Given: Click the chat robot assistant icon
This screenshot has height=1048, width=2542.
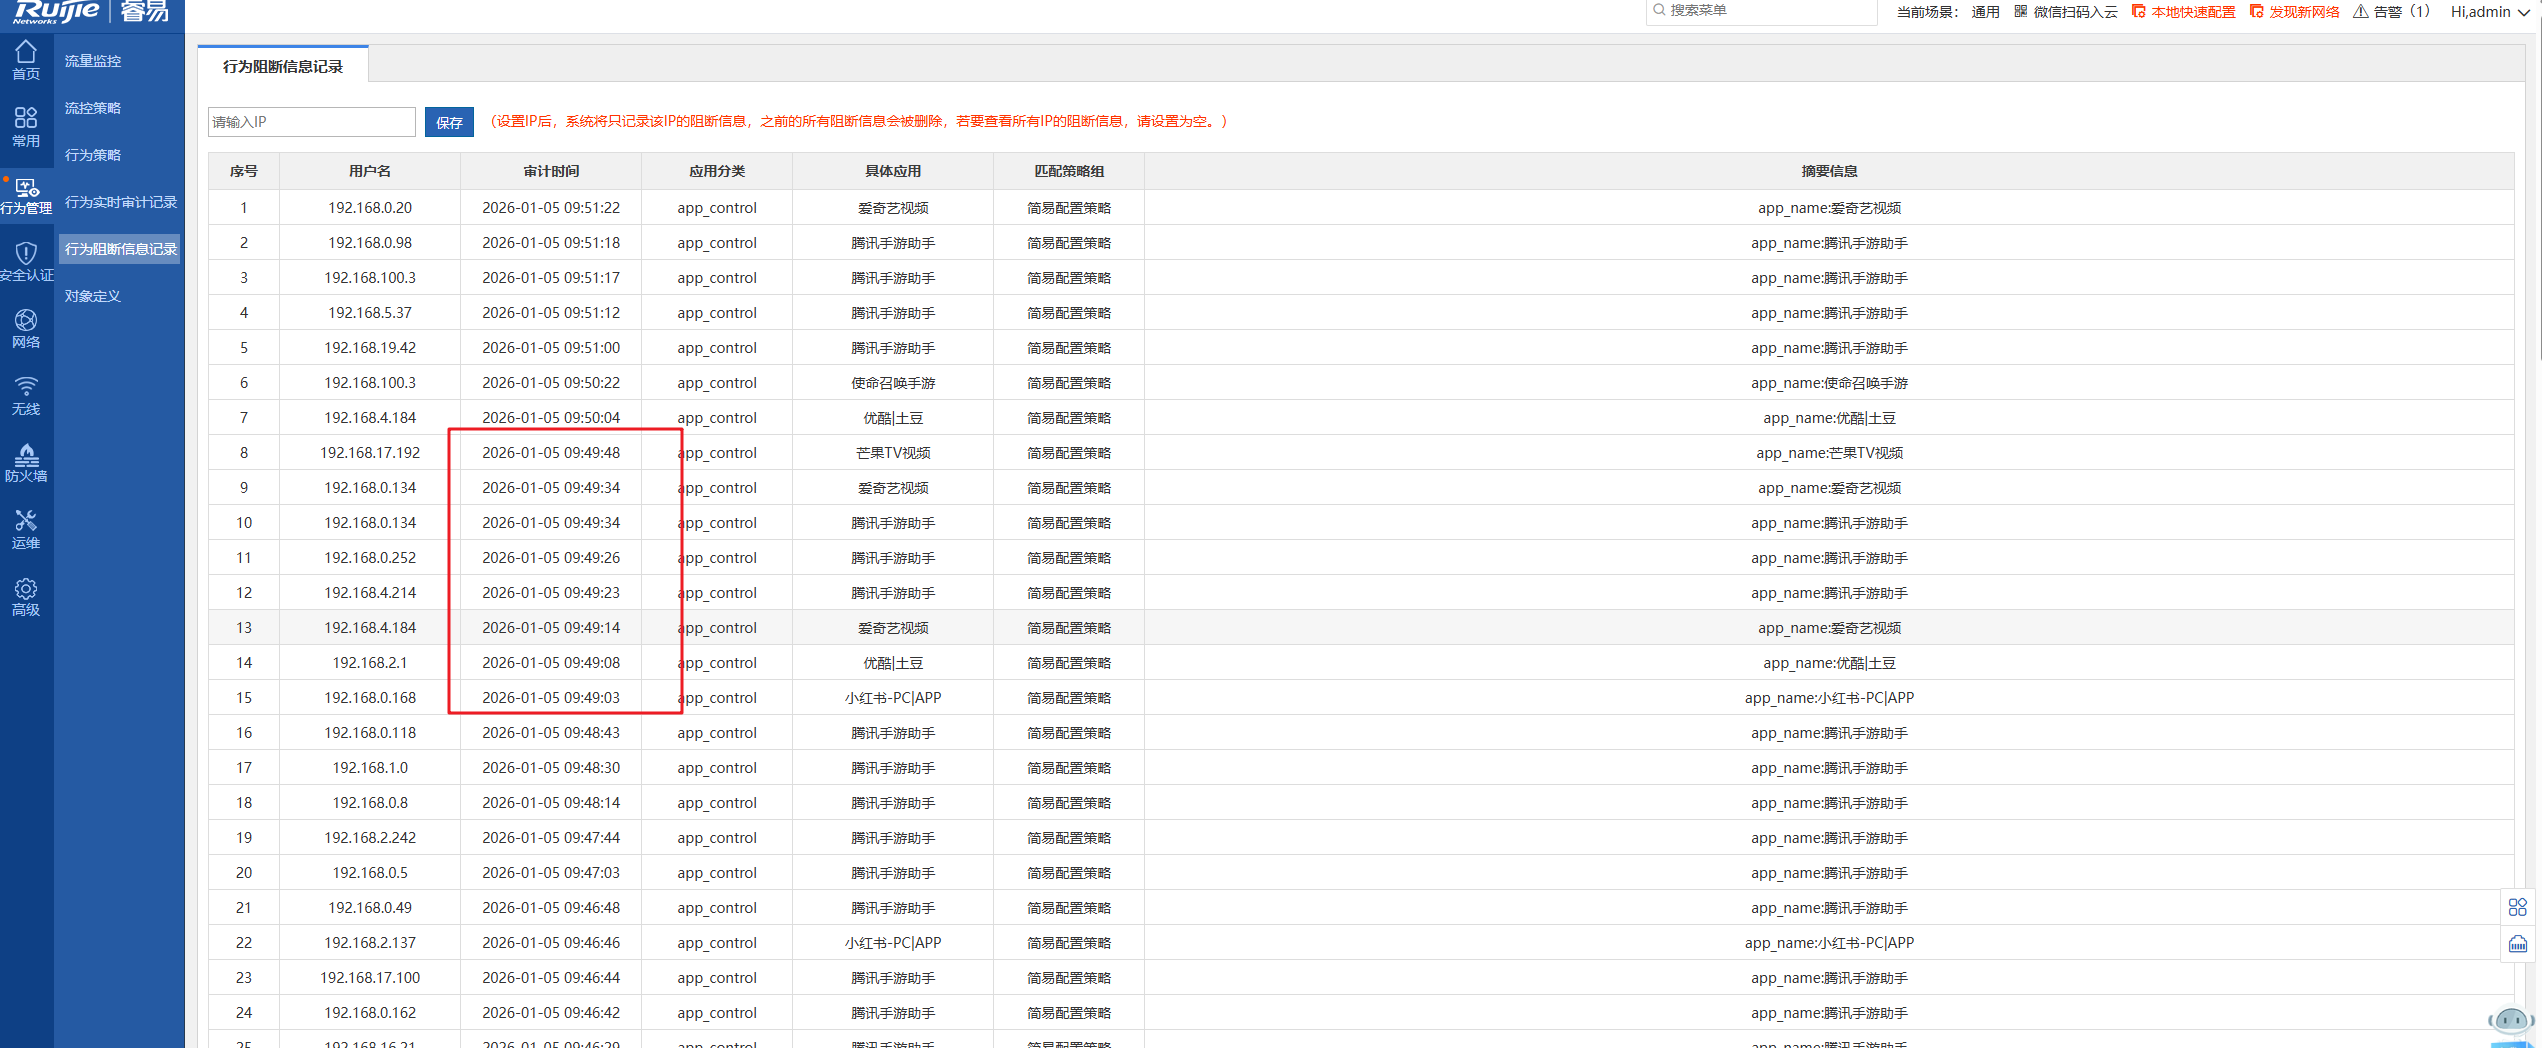Looking at the screenshot, I should pos(2510,1022).
